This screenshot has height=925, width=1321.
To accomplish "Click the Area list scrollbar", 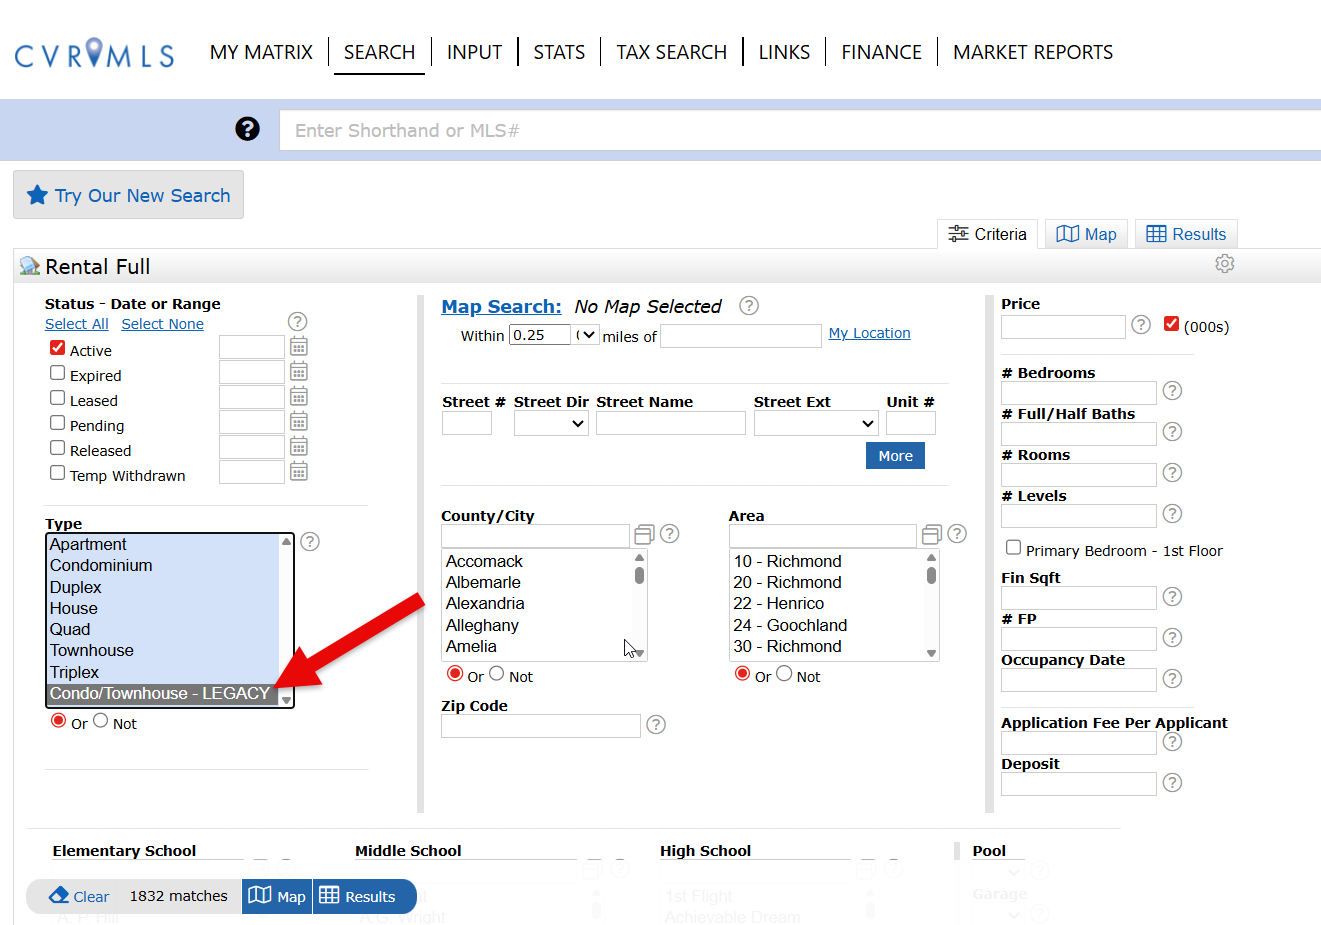I will click(931, 605).
